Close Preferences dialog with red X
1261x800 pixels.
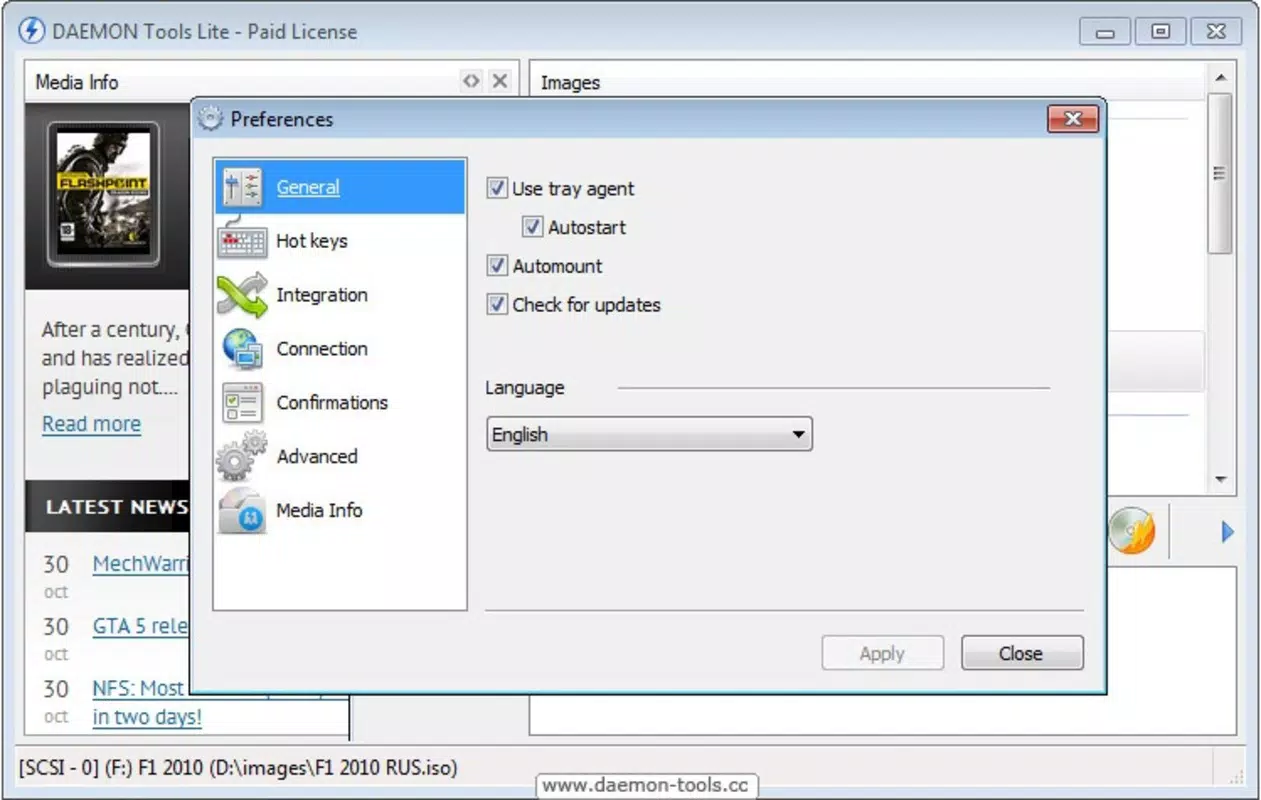1073,119
